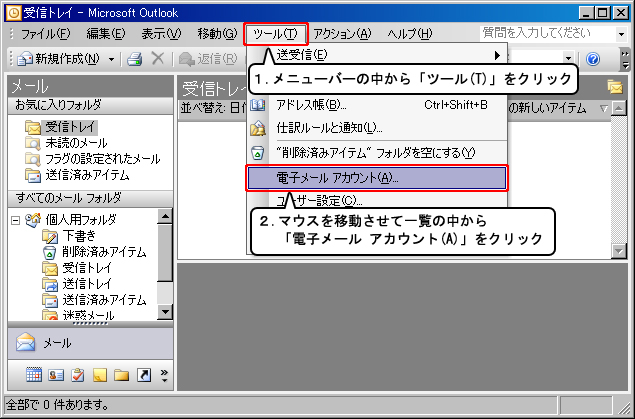Click the Outlook clock icon in the title bar
The width and height of the screenshot is (635, 419).
click(x=13, y=13)
